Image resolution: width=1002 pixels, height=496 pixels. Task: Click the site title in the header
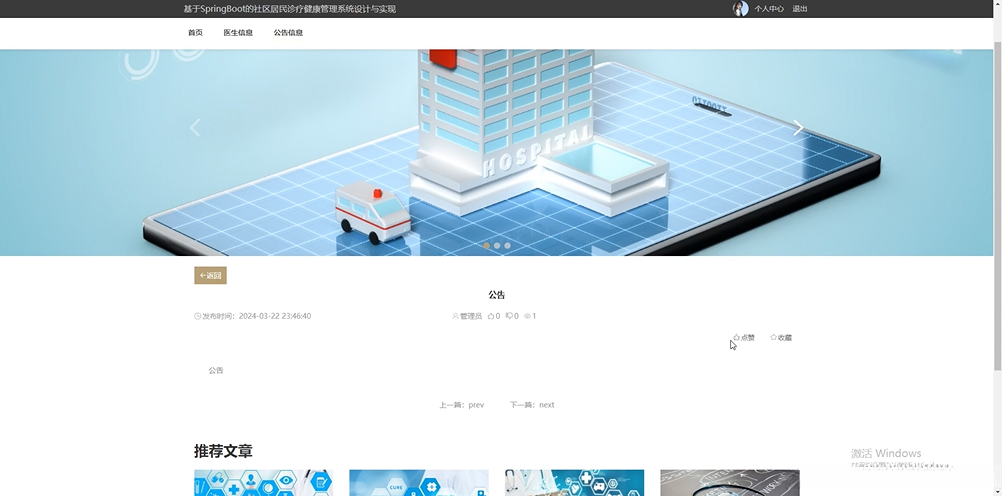tap(289, 9)
